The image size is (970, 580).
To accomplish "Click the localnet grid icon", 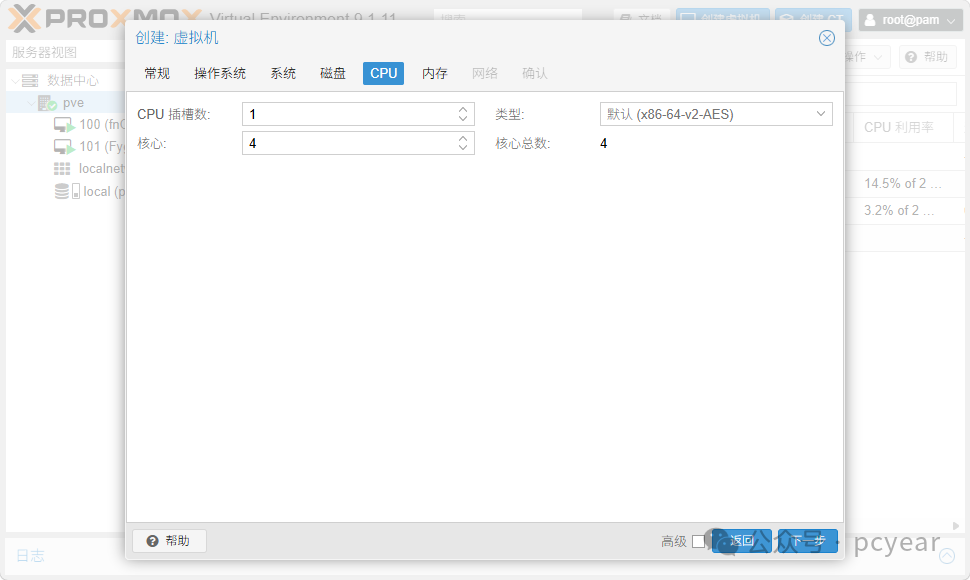I will pyautogui.click(x=62, y=168).
